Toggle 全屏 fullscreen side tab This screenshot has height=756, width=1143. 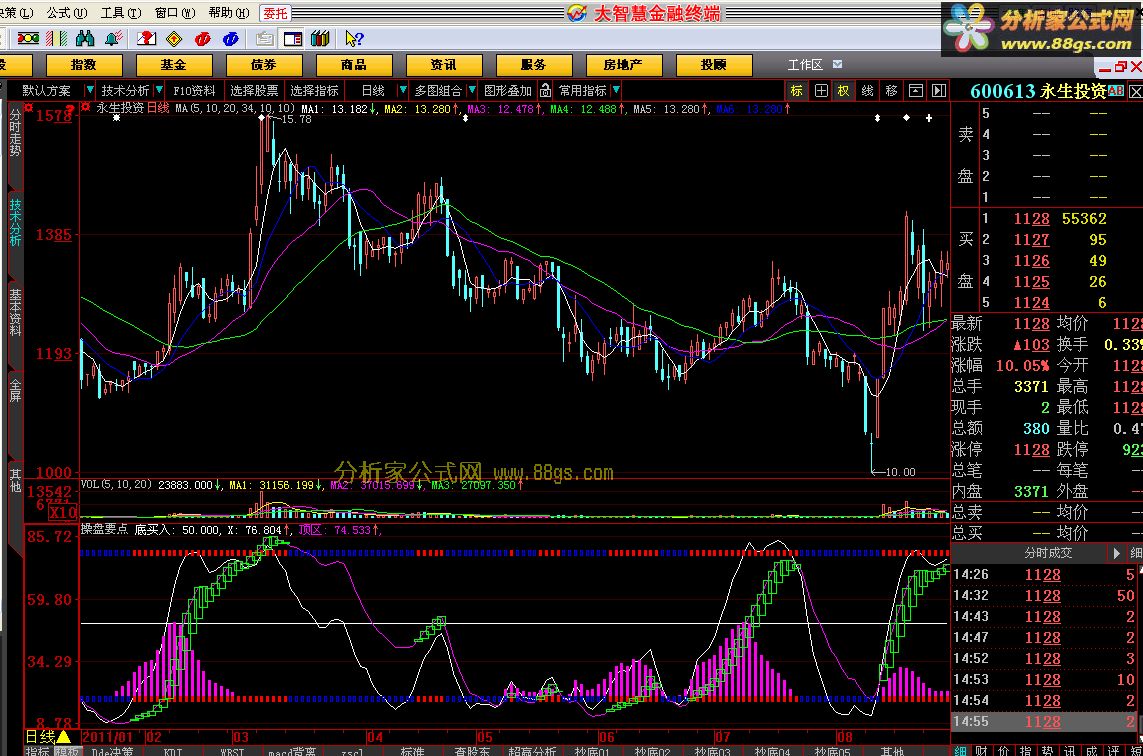15,390
